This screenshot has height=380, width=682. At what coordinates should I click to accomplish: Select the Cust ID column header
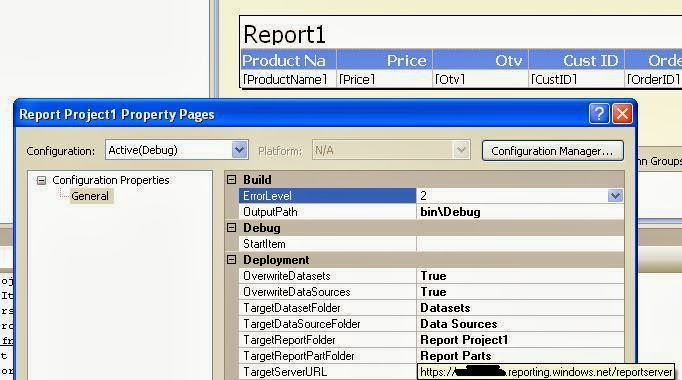576,60
